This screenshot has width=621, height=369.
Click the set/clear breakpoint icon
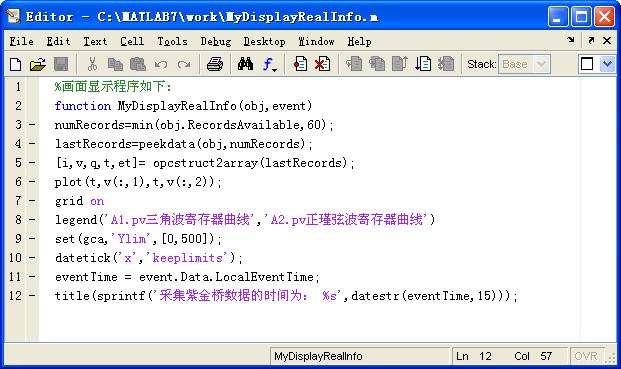pos(300,64)
